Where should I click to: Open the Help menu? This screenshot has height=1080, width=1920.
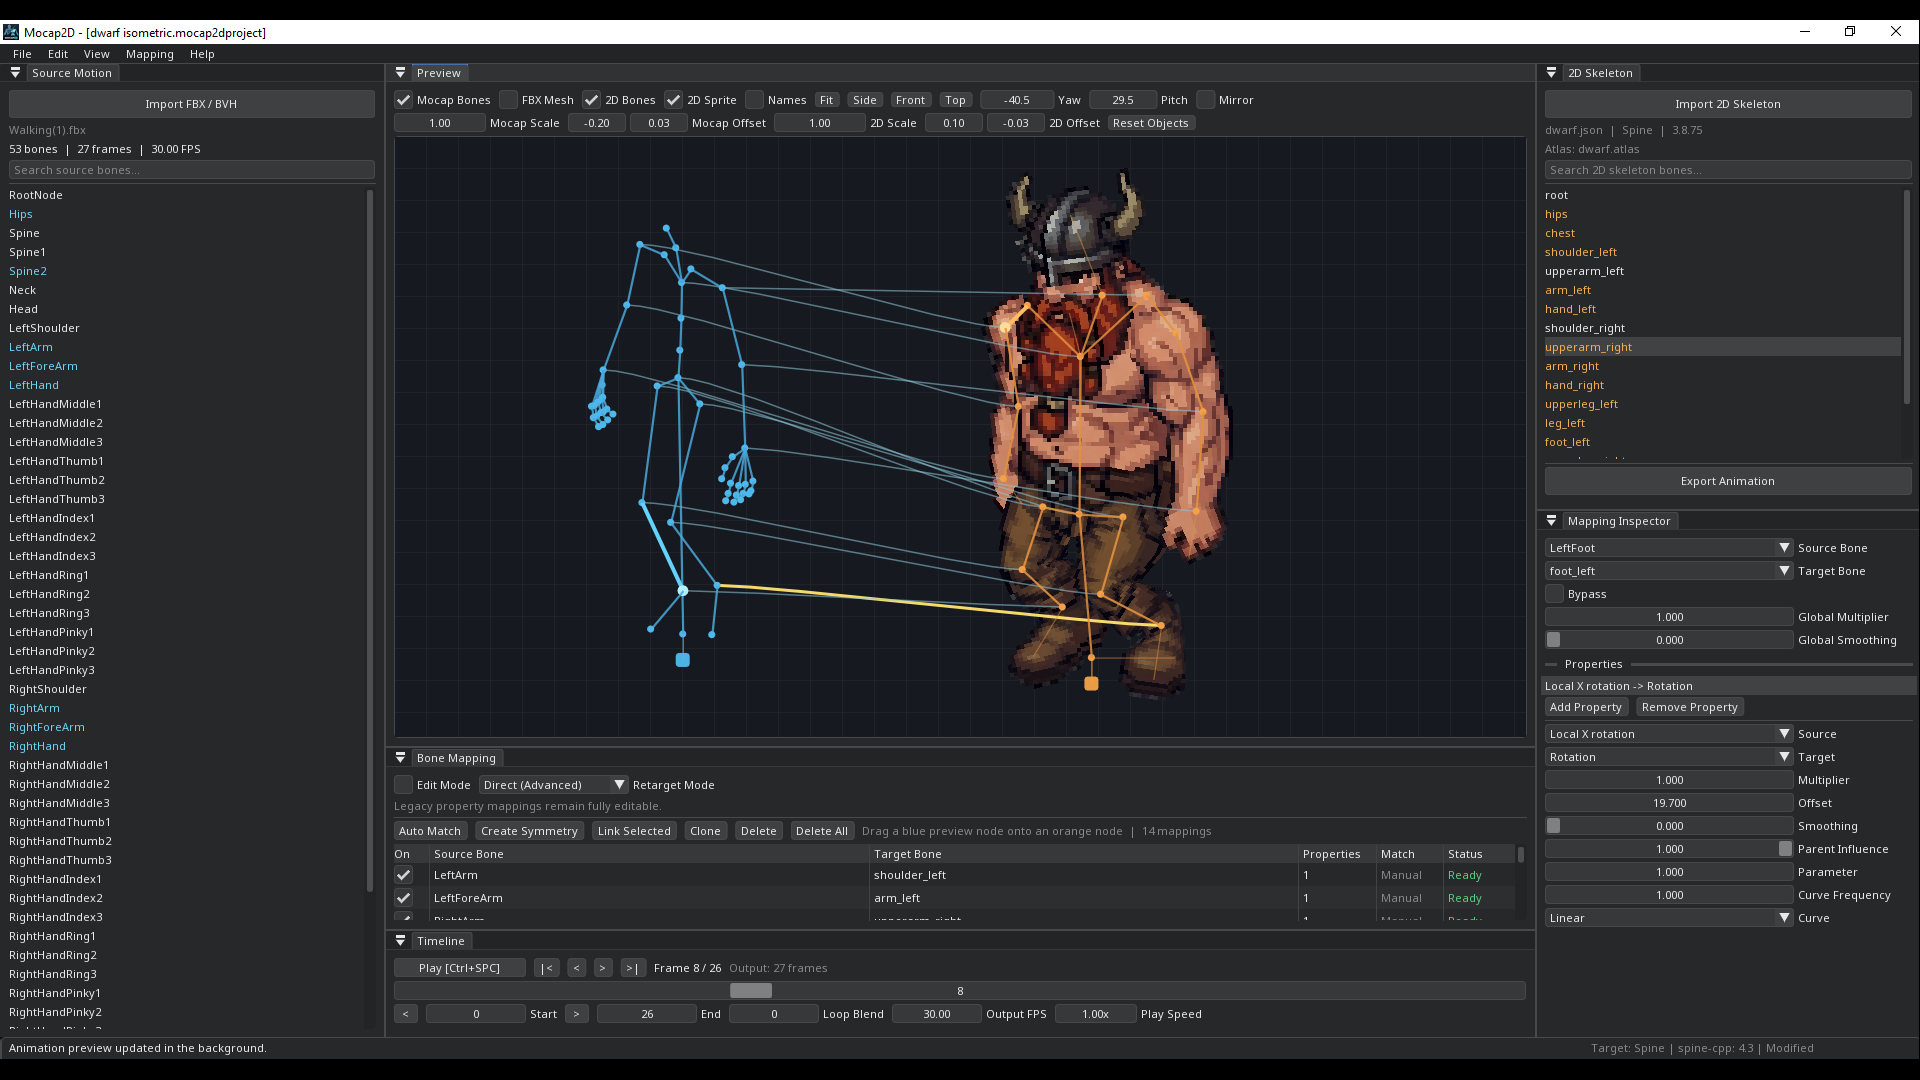pyautogui.click(x=202, y=54)
